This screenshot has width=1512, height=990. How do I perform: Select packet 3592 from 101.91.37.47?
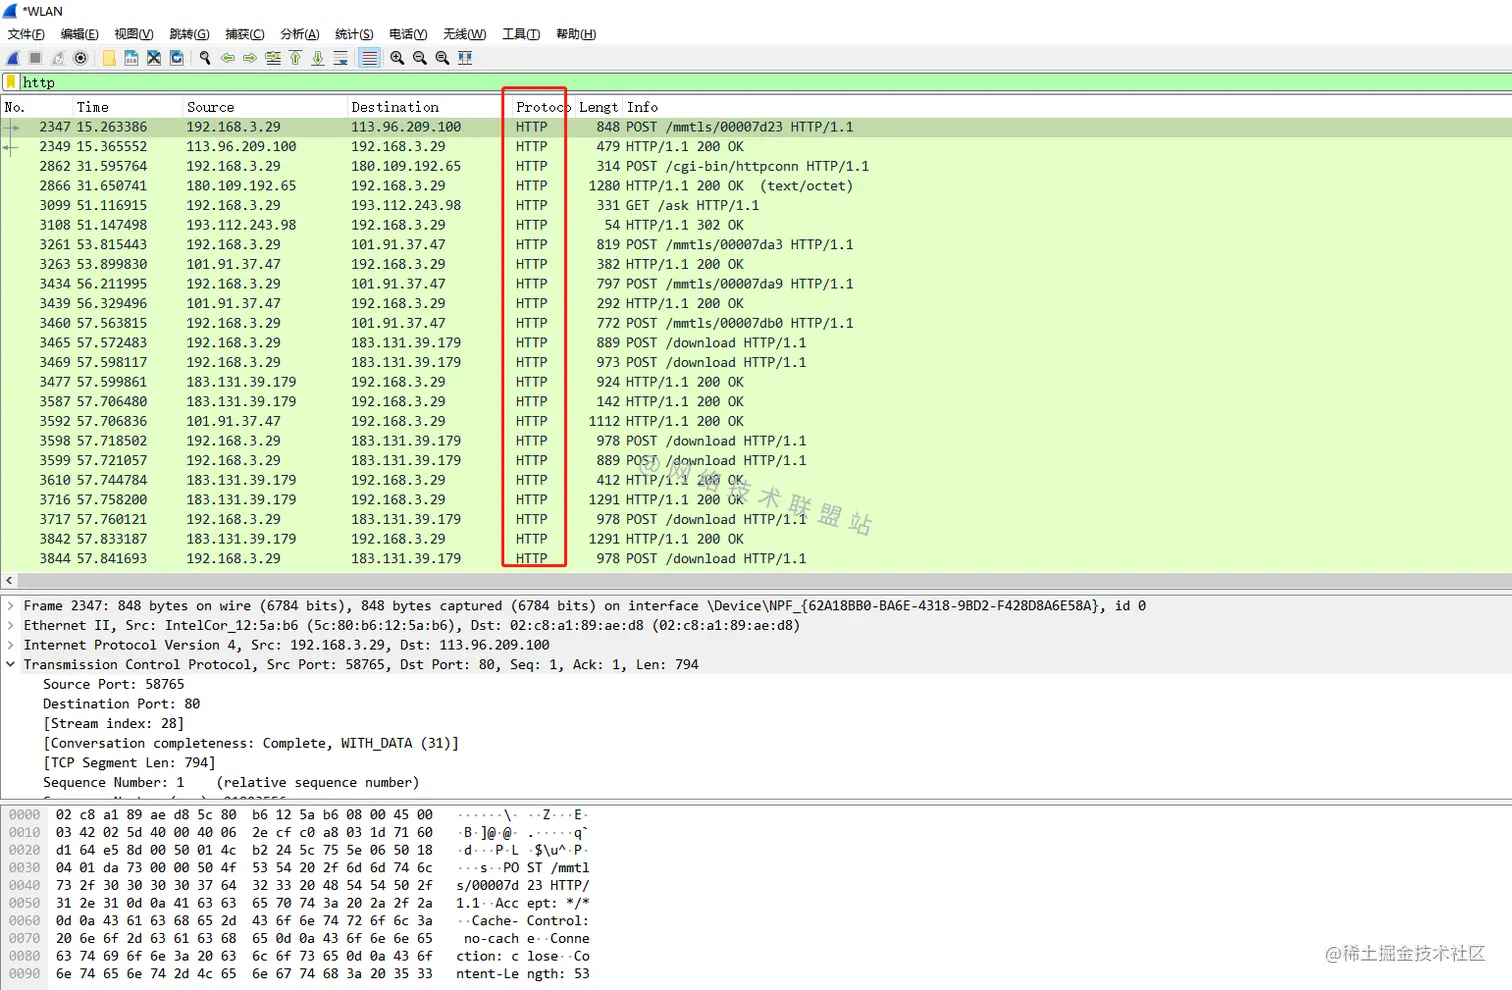point(756,421)
